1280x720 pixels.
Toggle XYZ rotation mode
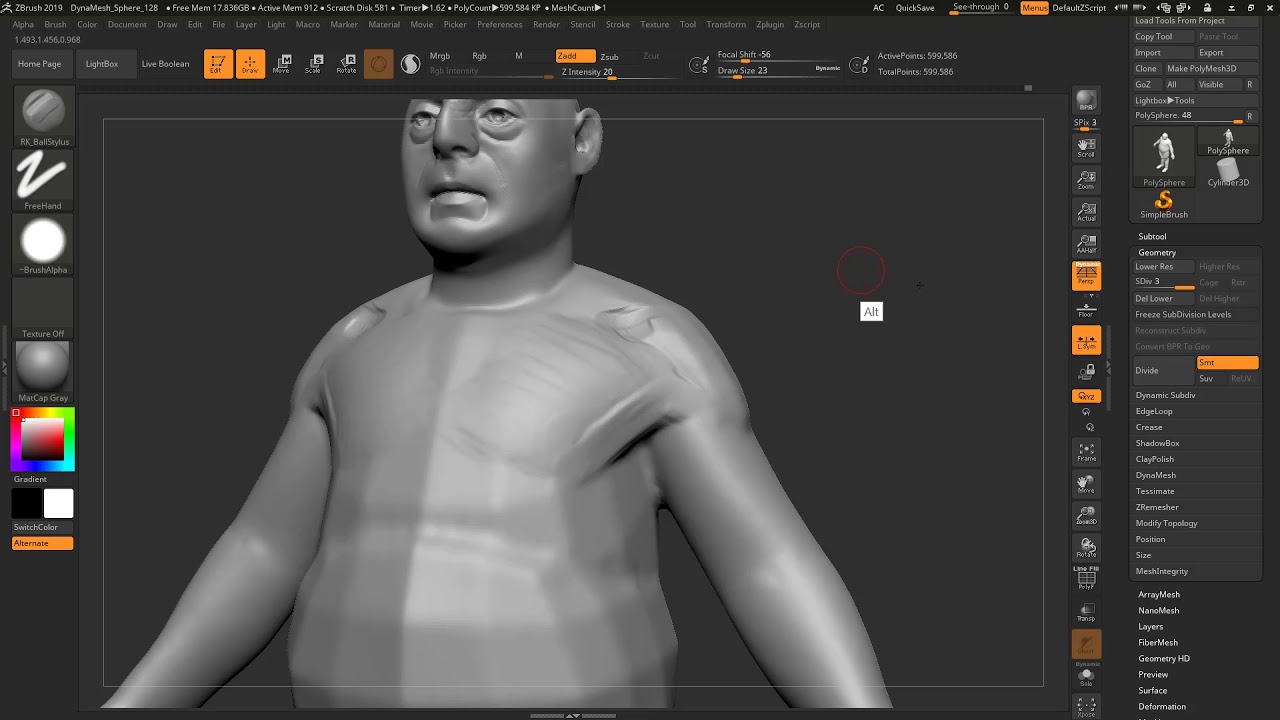click(x=1086, y=396)
